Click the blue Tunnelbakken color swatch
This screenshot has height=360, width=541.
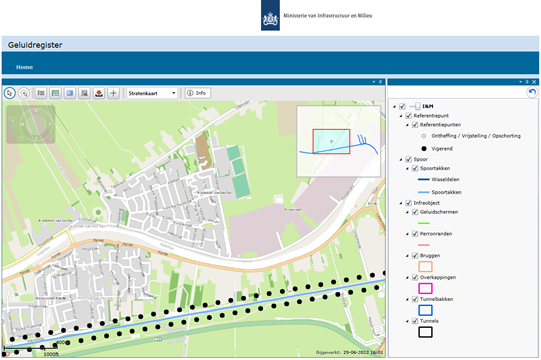pyautogui.click(x=425, y=310)
